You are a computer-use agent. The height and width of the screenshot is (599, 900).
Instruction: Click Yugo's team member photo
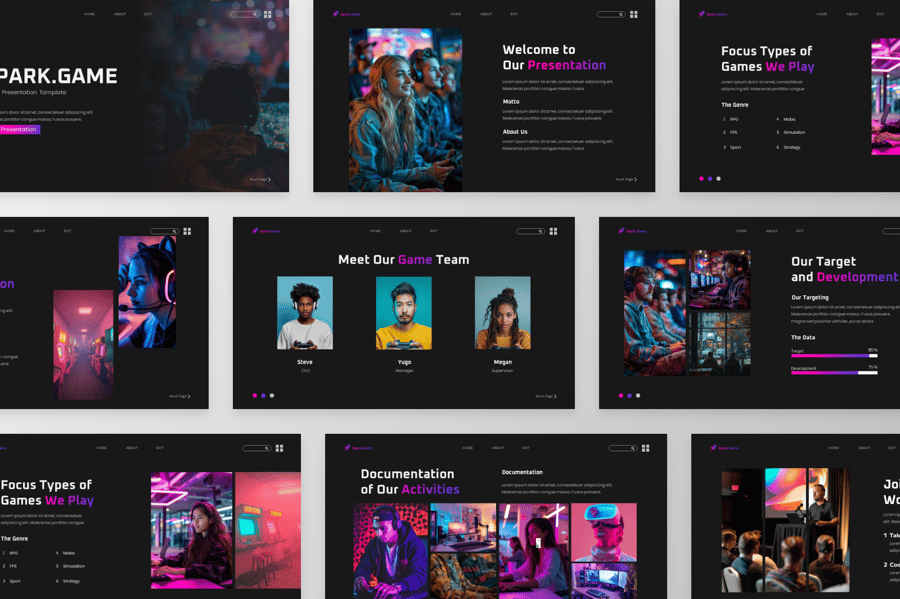[404, 313]
